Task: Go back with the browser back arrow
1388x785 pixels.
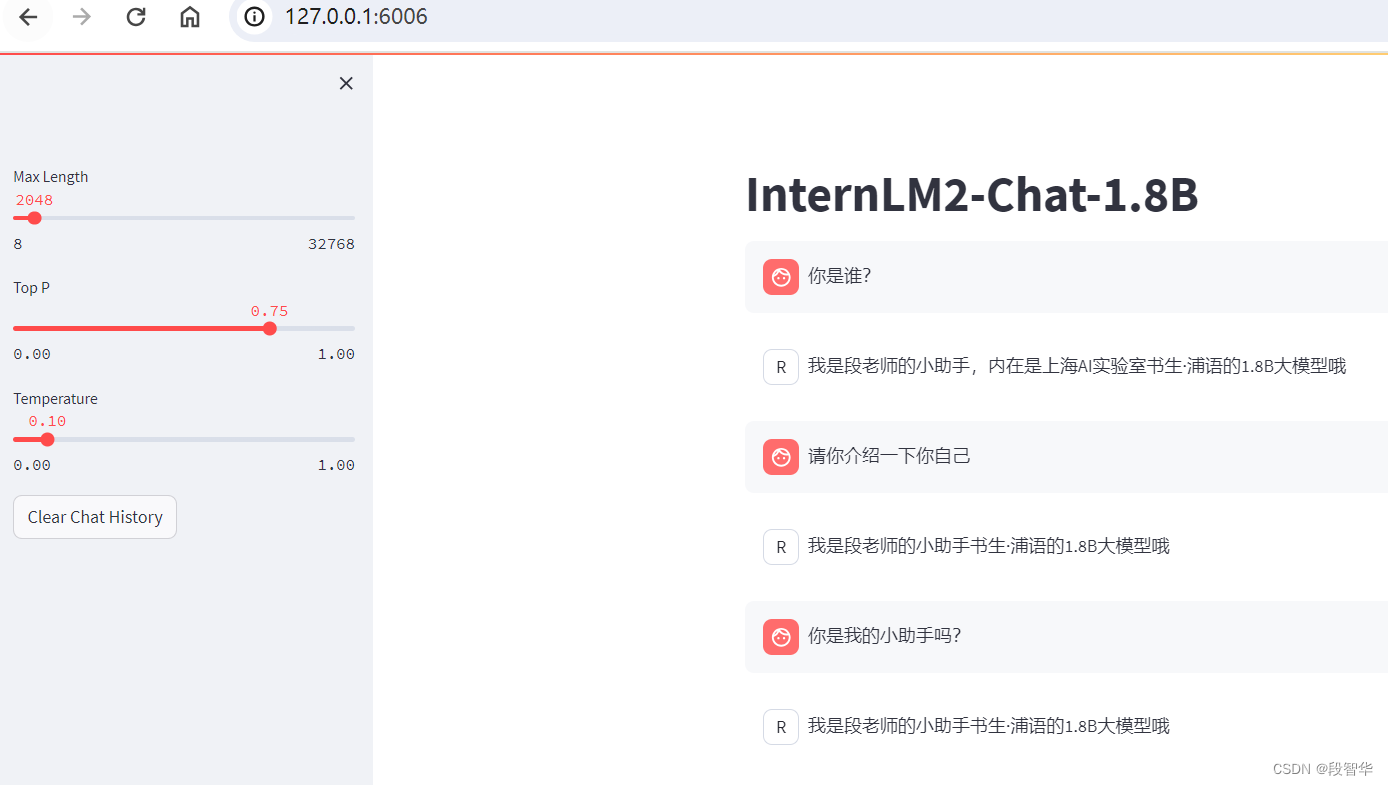Action: (28, 17)
